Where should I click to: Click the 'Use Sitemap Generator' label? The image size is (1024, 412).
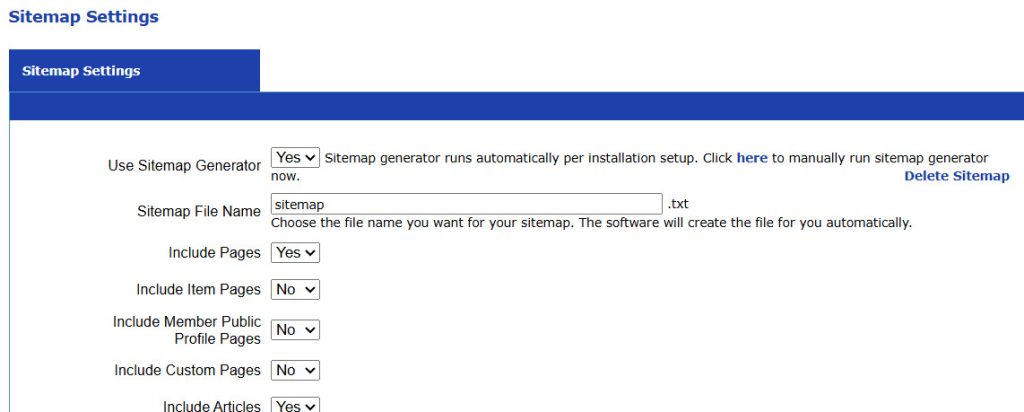point(184,166)
